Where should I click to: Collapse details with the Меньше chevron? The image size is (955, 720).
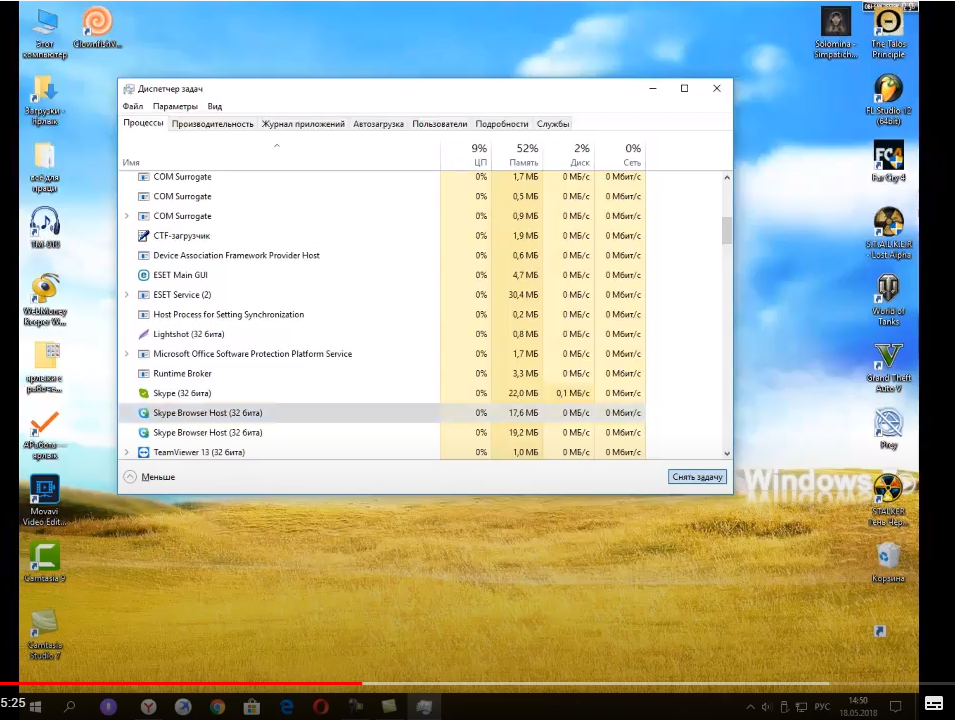point(130,477)
